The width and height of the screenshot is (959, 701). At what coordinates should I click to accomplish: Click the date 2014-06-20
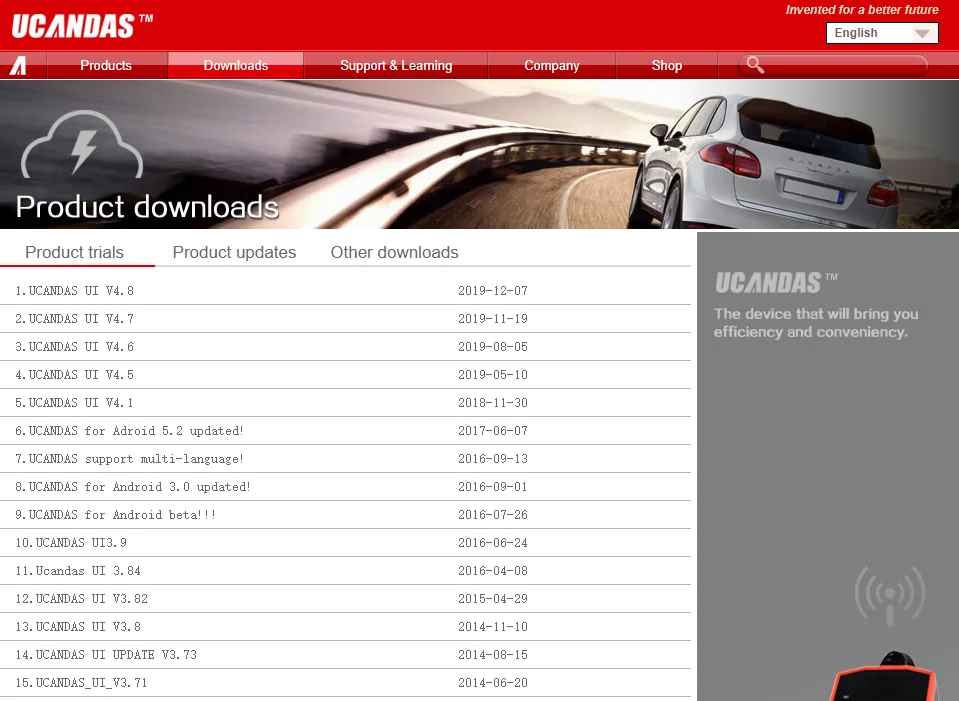[x=493, y=683]
